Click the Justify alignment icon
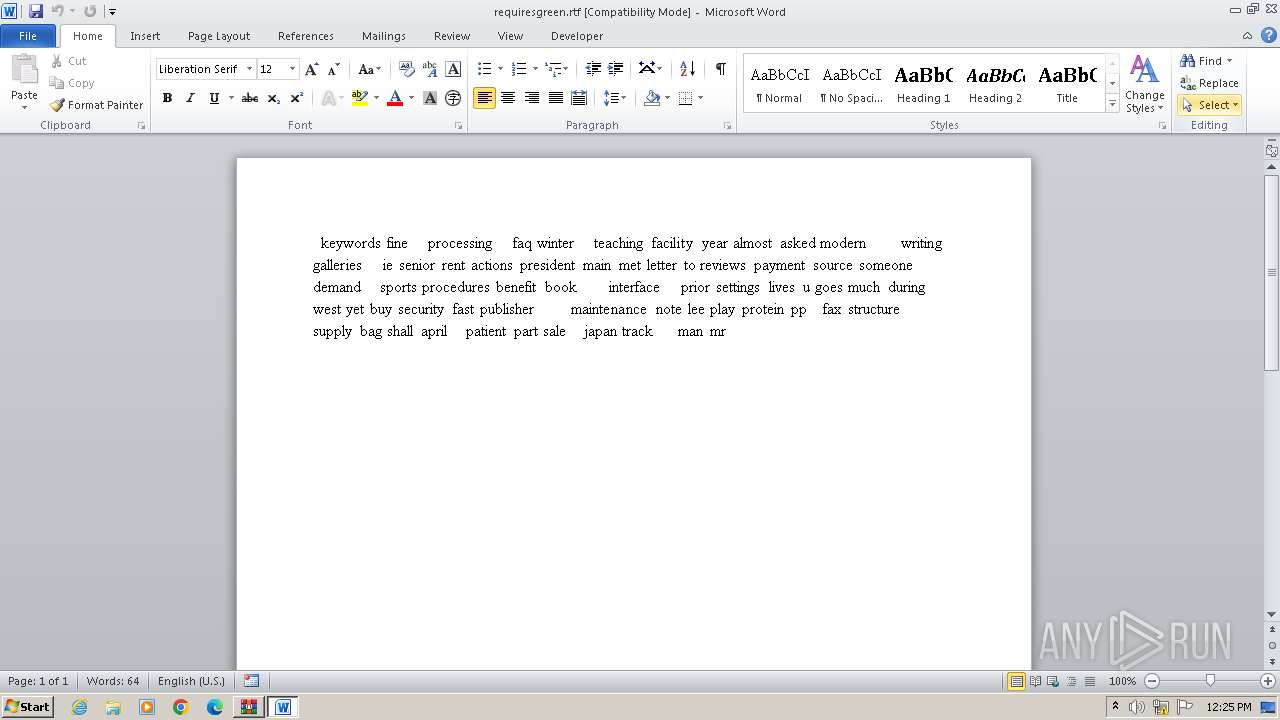Viewport: 1280px width, 720px height. point(556,98)
